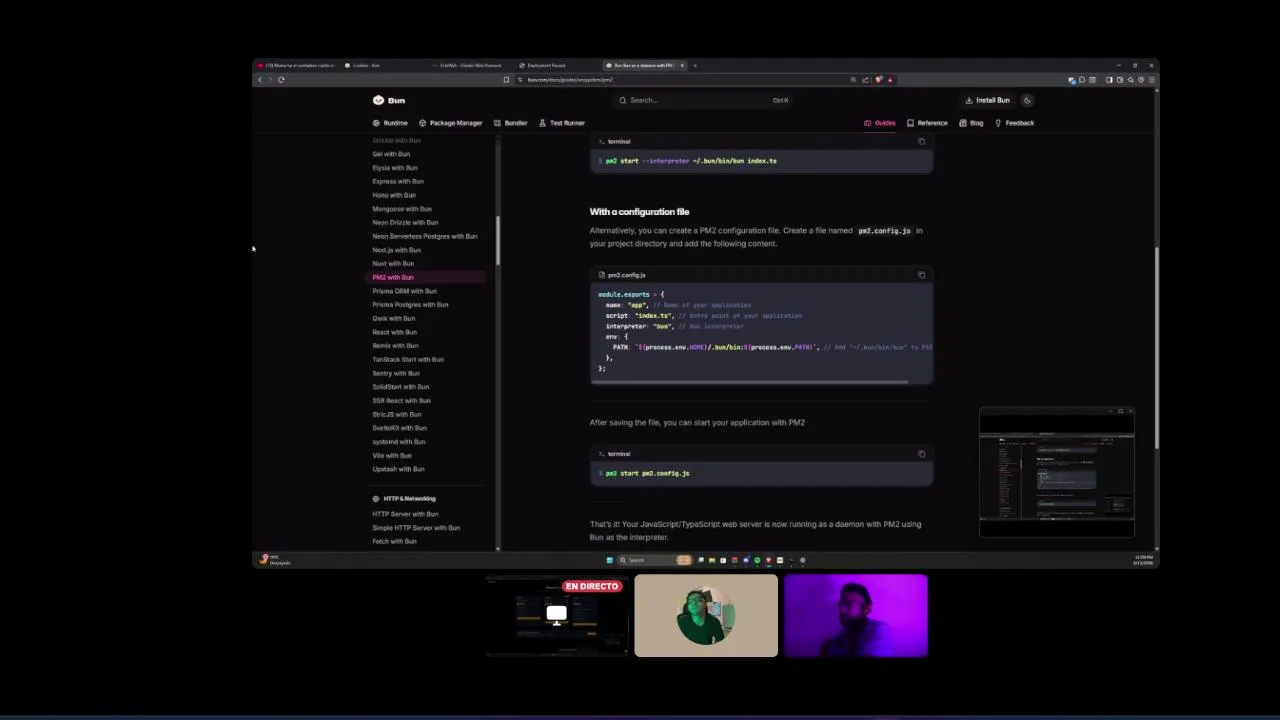This screenshot has width=1280, height=720.
Task: Open Prisma Postgres with Bun guide
Action: pyautogui.click(x=410, y=305)
